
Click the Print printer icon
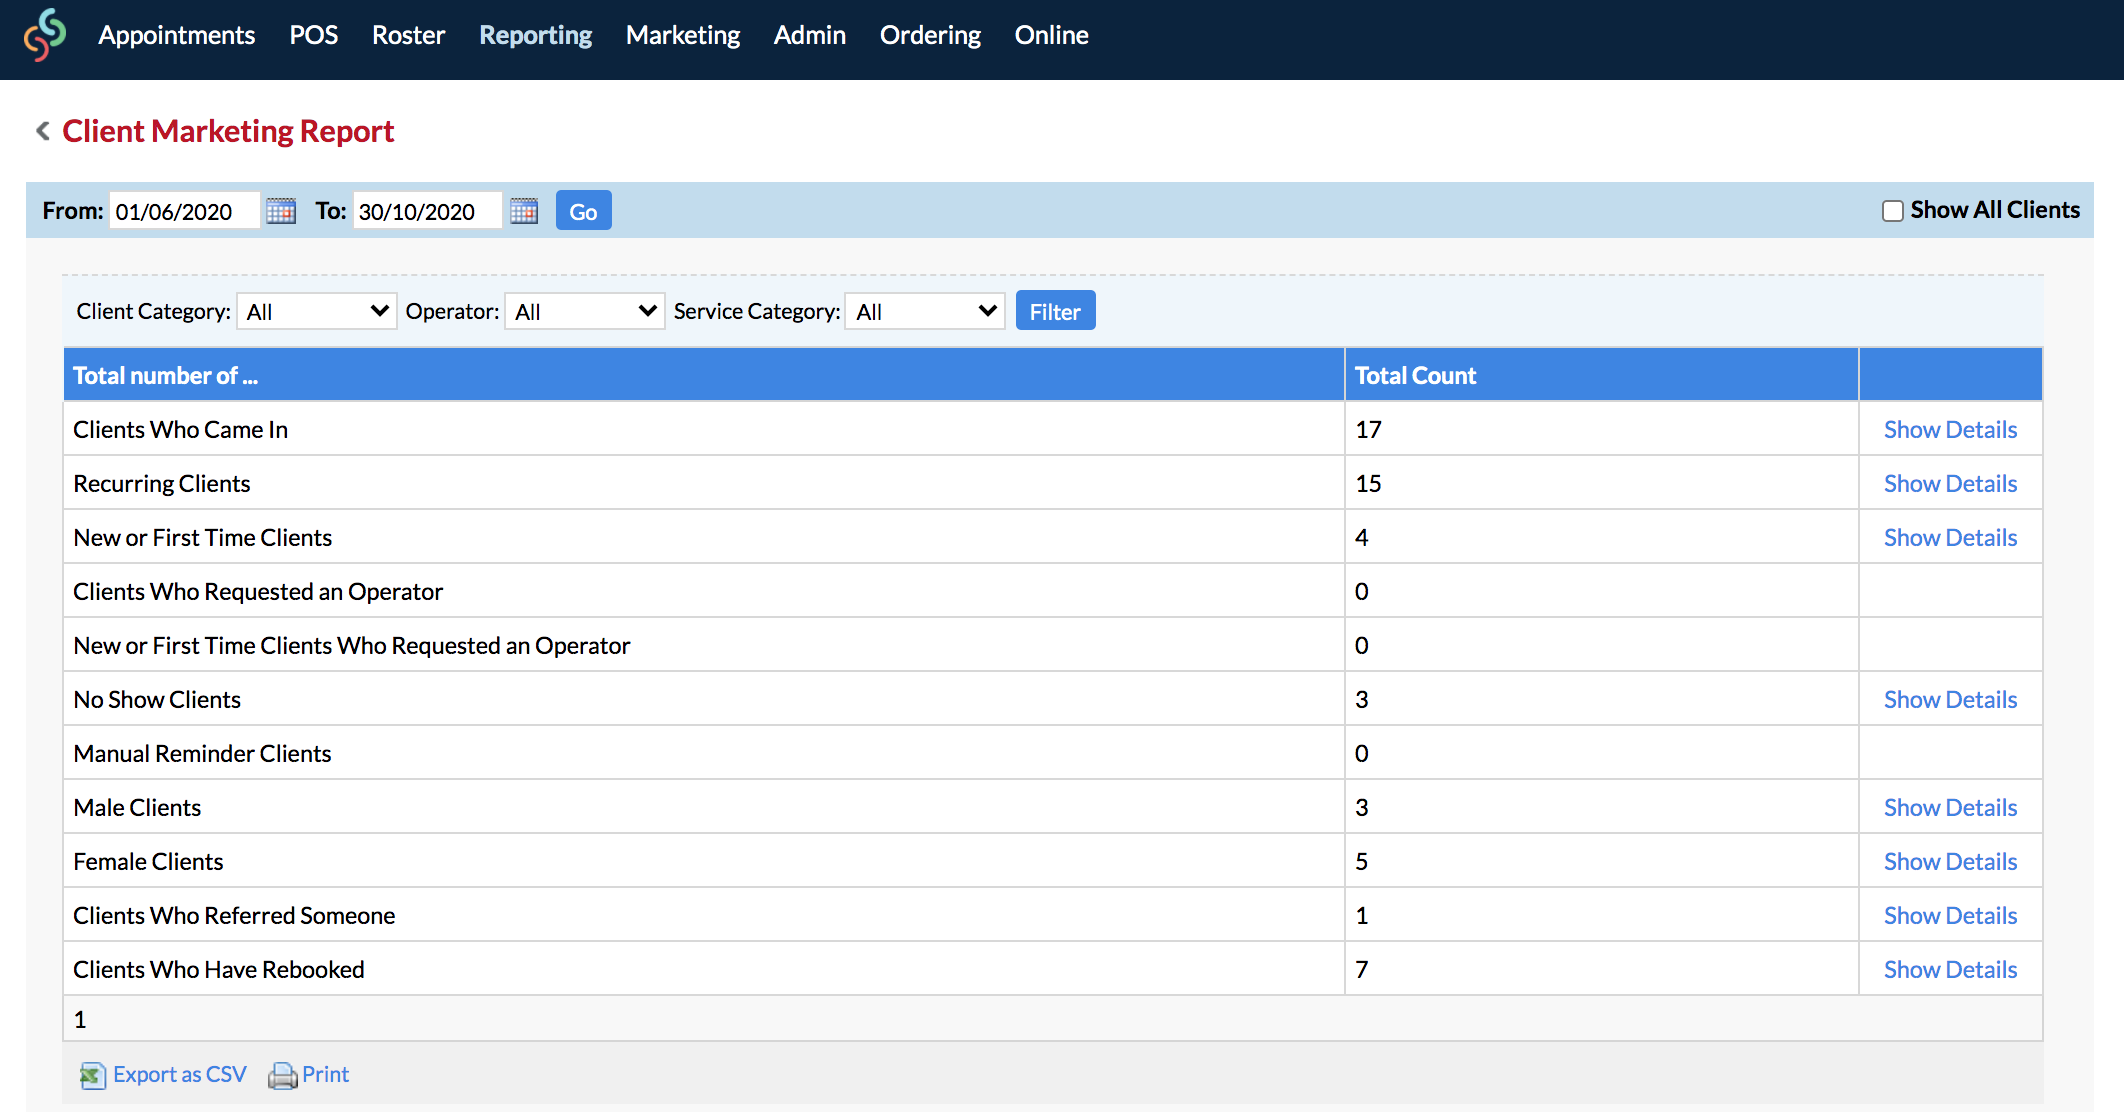click(x=283, y=1075)
